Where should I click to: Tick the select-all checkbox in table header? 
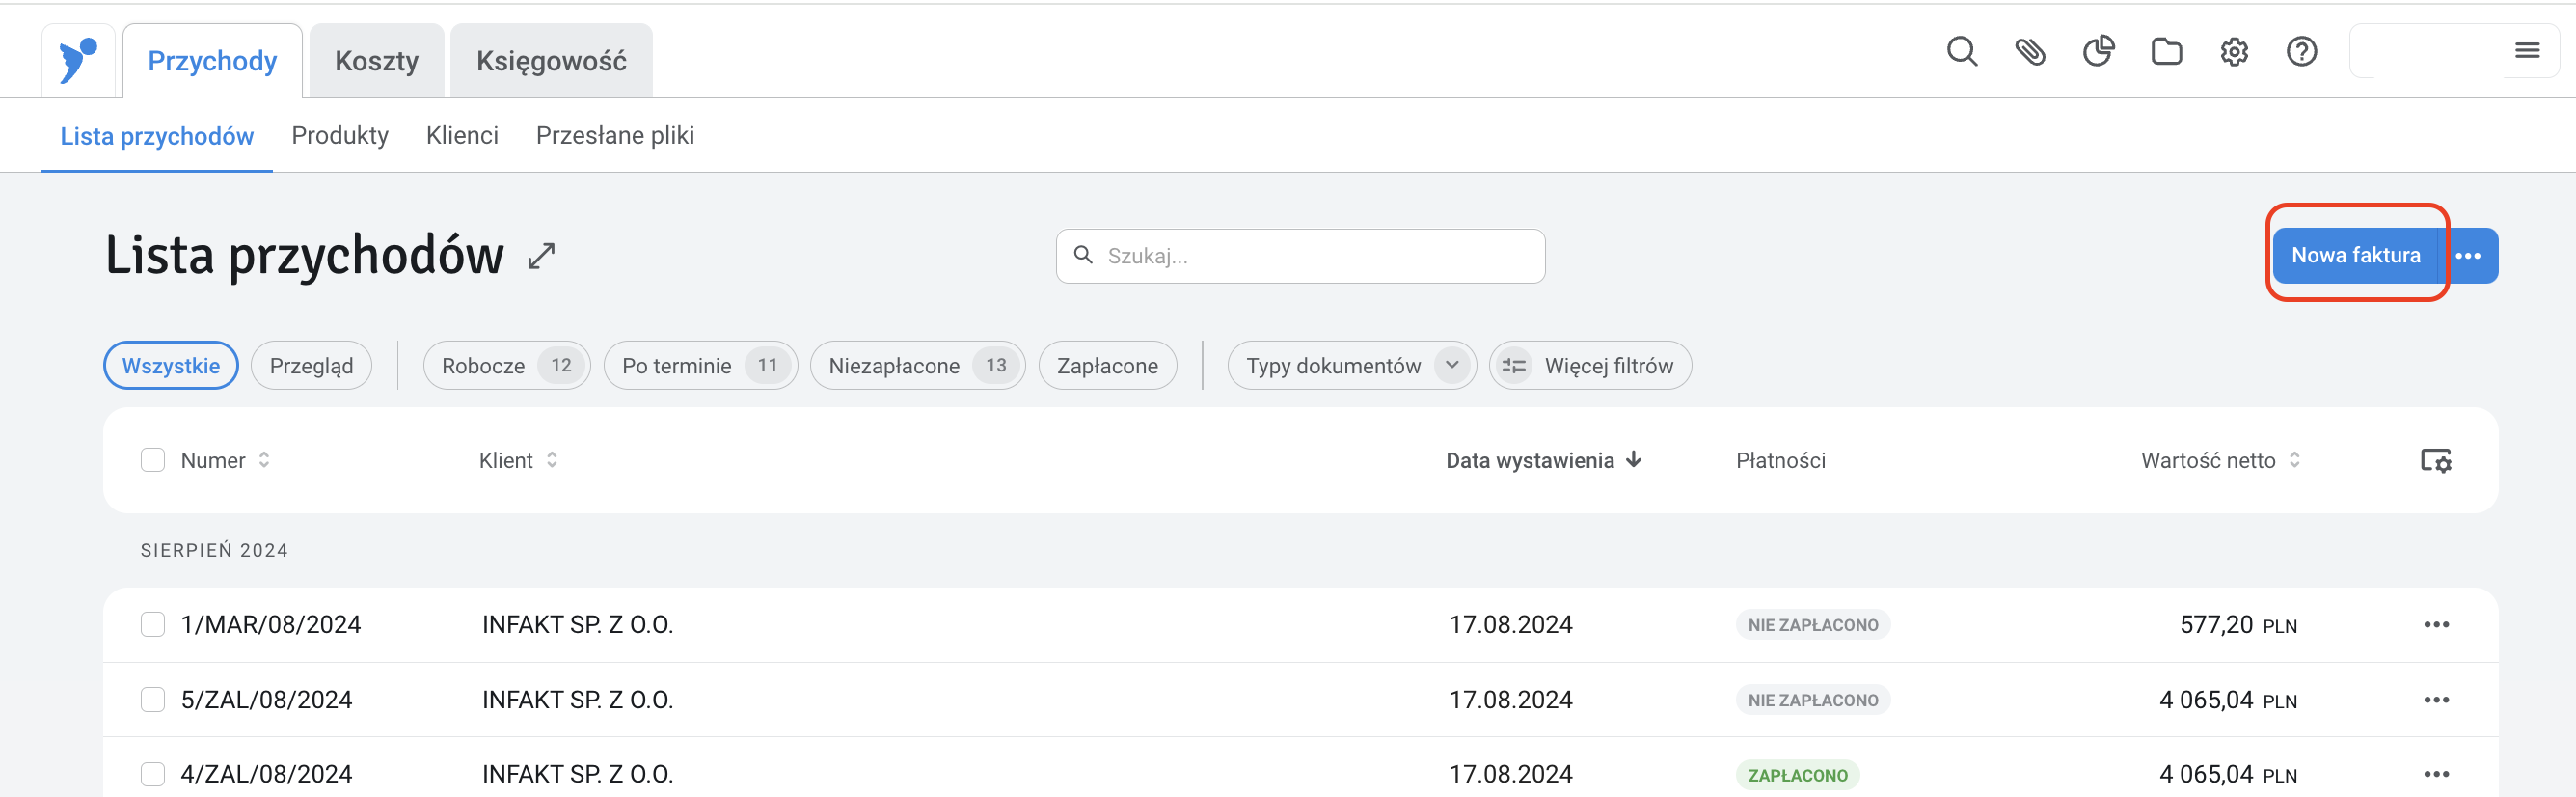point(153,460)
